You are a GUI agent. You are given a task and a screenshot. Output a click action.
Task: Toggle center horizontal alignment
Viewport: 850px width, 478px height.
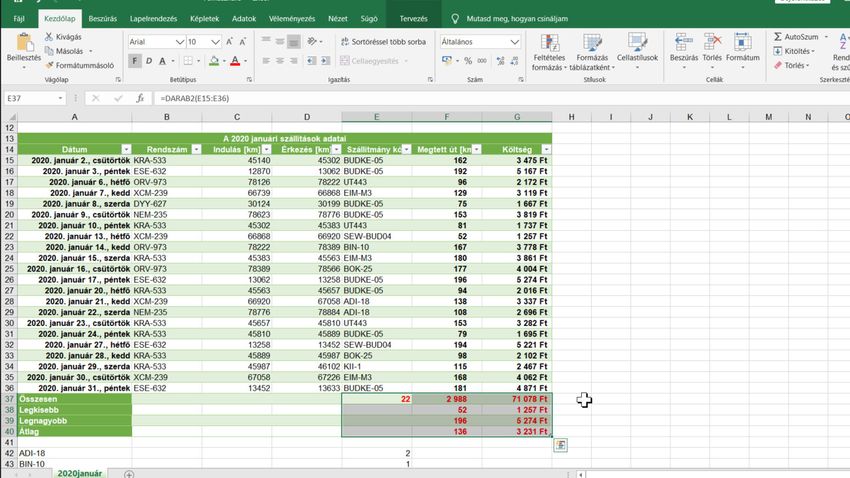tap(280, 61)
